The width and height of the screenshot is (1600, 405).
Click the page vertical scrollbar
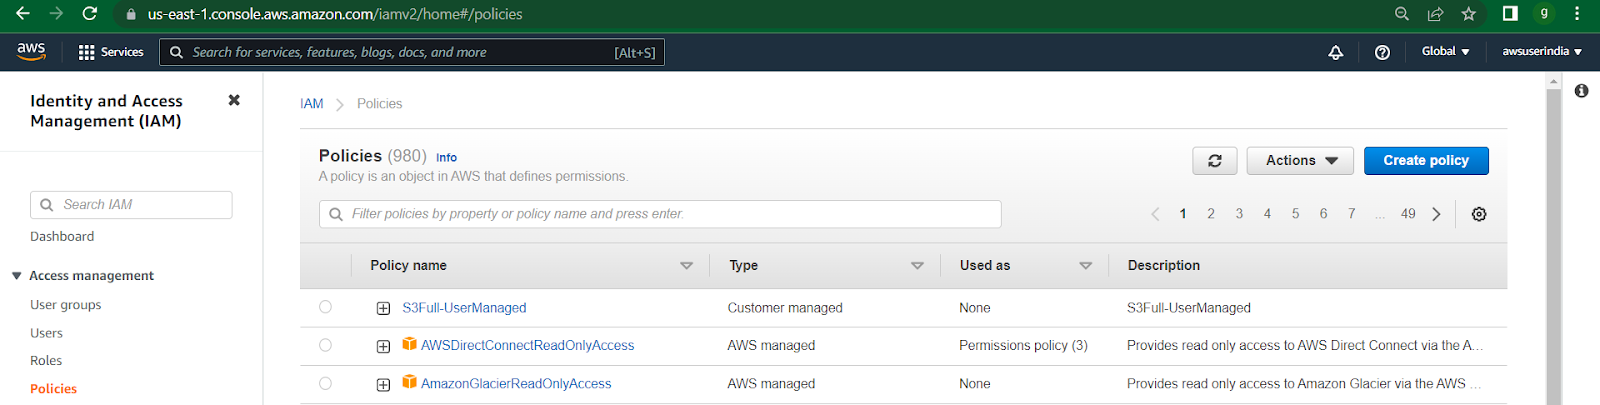1553,240
